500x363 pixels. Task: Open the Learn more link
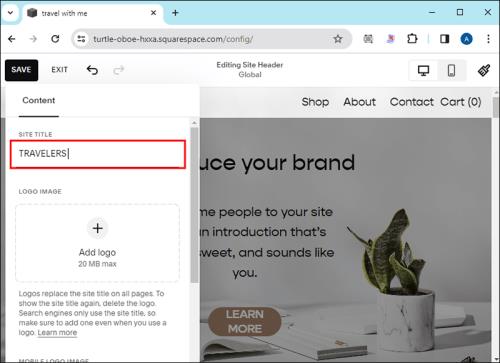57,333
